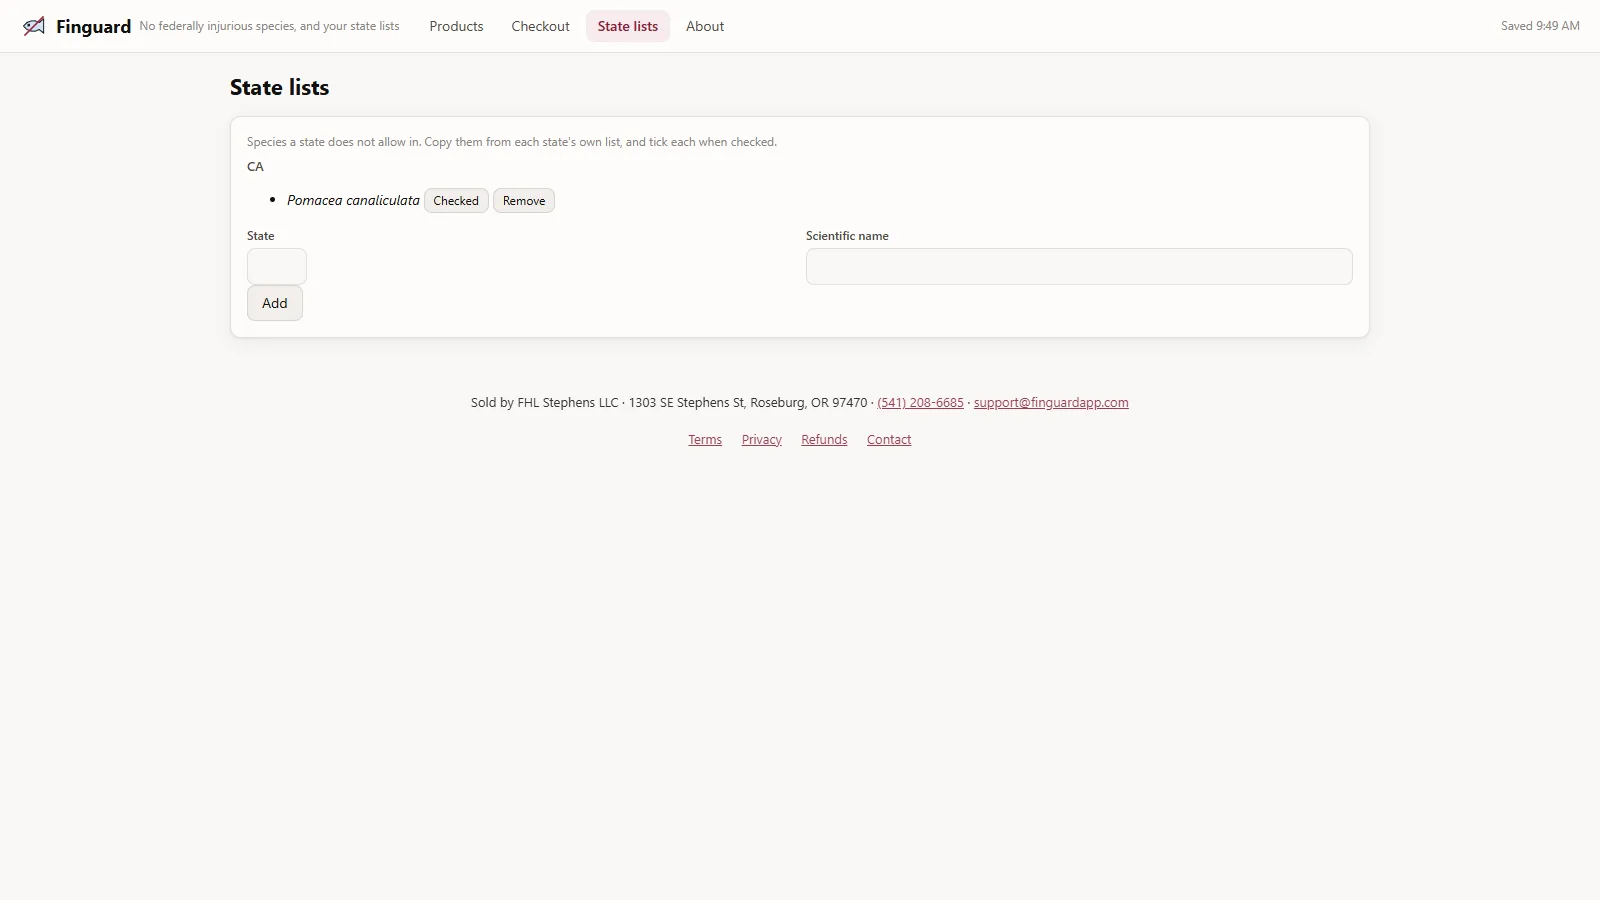Go to the Checkout page
The width and height of the screenshot is (1600, 900).
click(x=540, y=26)
